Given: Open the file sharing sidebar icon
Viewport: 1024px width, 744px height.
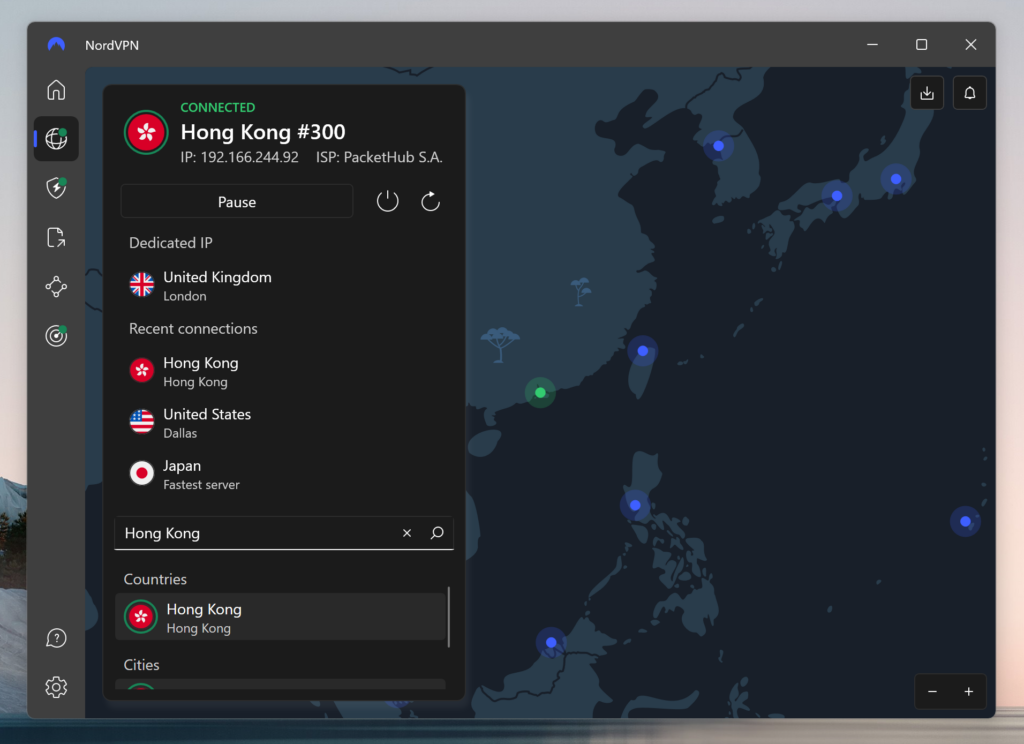Looking at the screenshot, I should coord(56,237).
